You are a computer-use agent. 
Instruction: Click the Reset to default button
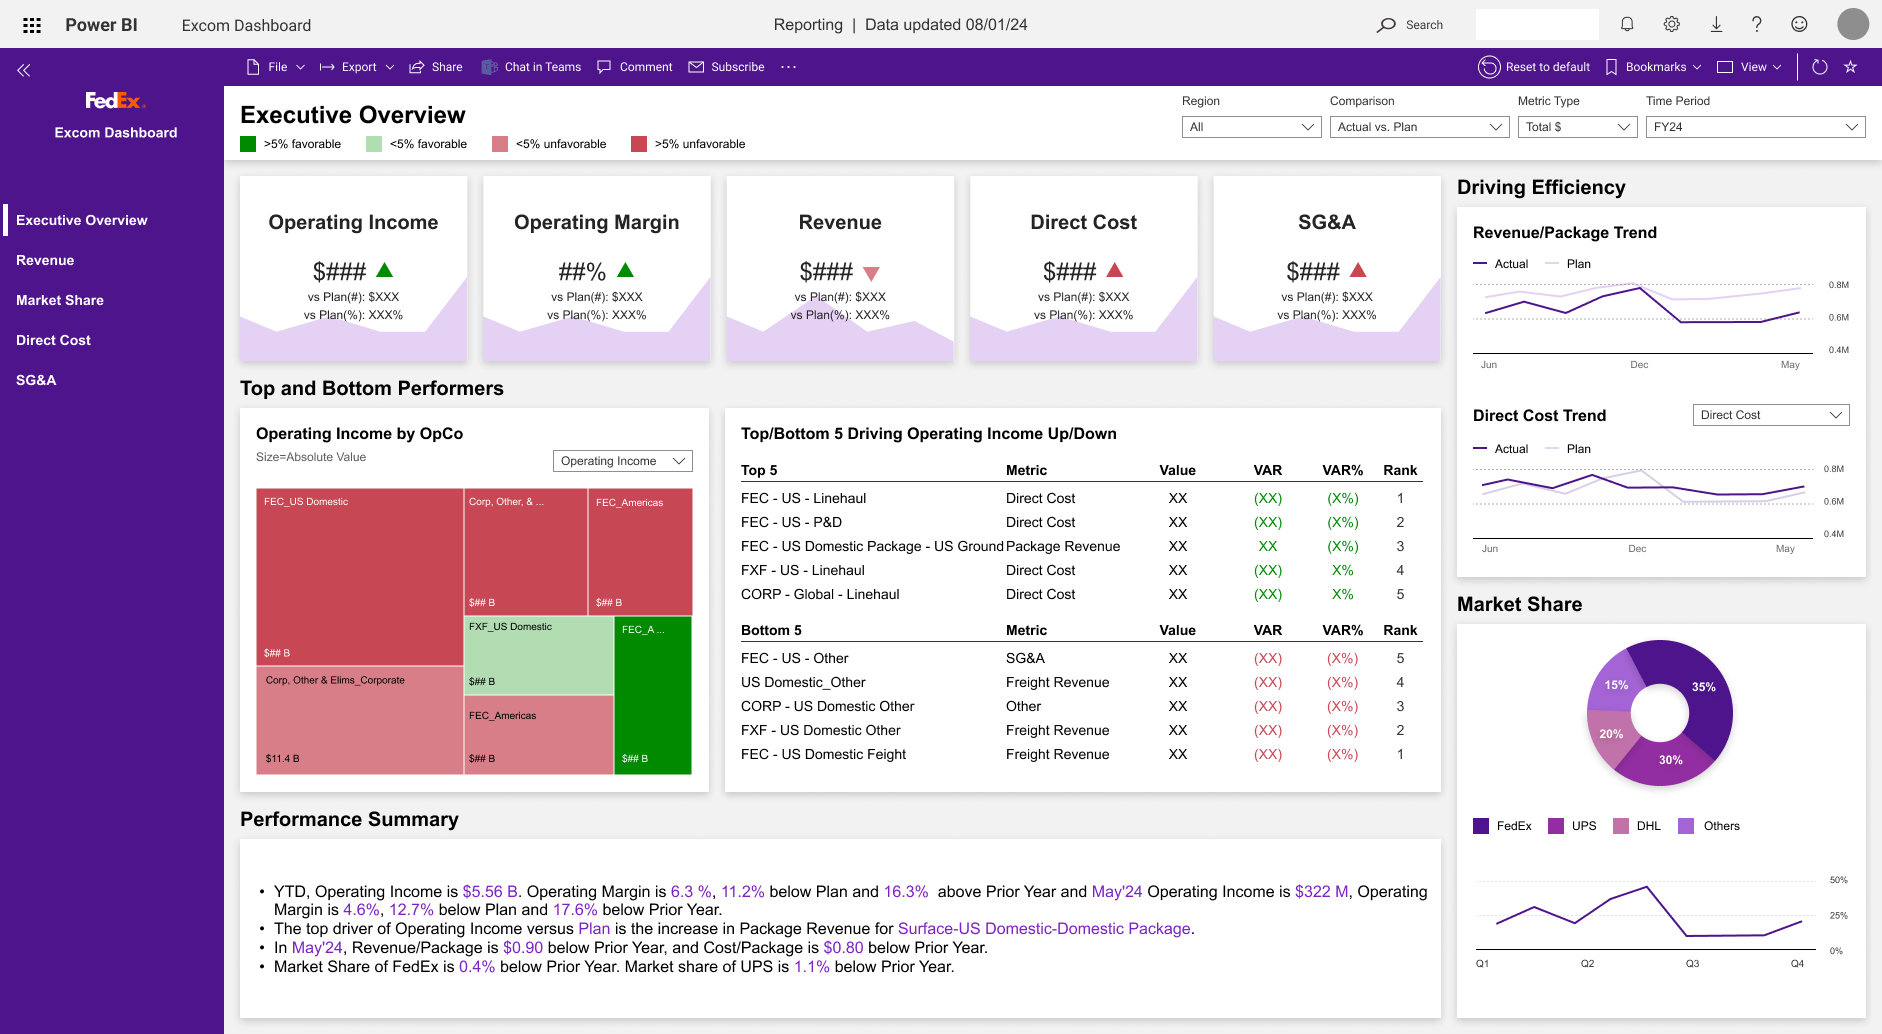click(x=1534, y=67)
